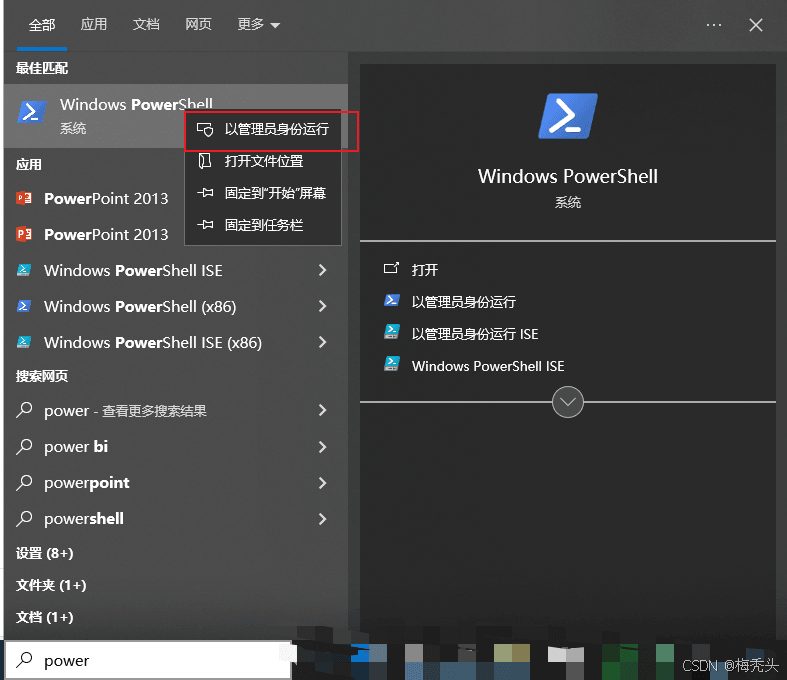Expand arrow for Windows PowerShell ISE
Image resolution: width=787 pixels, height=680 pixels.
coord(322,270)
